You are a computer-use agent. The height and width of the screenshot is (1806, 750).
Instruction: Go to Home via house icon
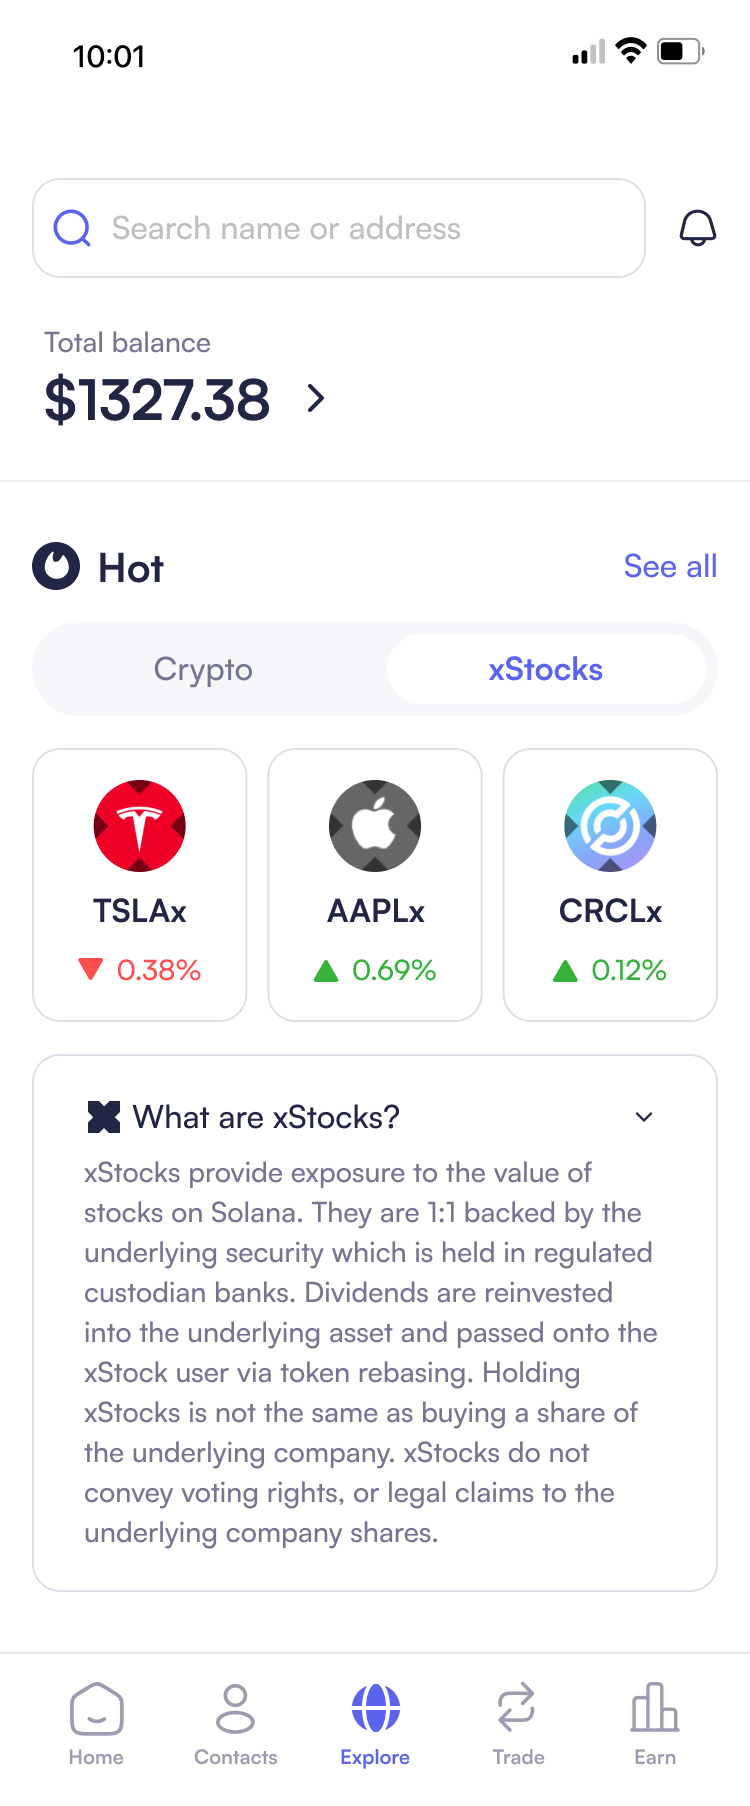pos(96,1709)
